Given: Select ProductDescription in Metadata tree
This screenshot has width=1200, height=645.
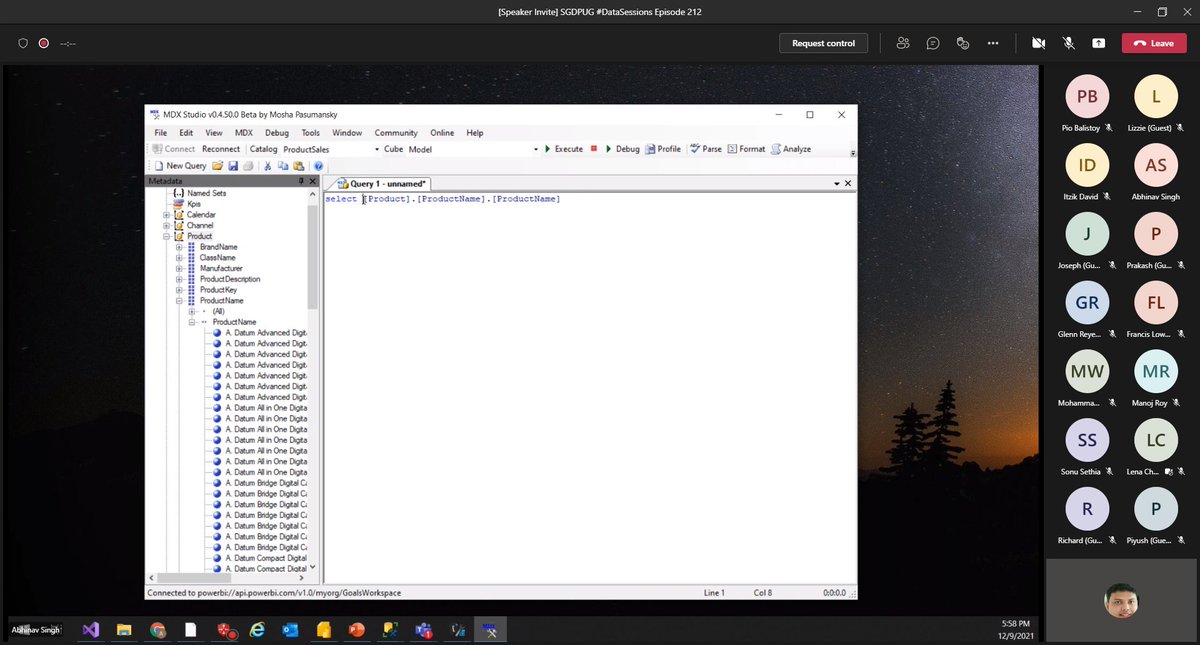Looking at the screenshot, I should [229, 279].
